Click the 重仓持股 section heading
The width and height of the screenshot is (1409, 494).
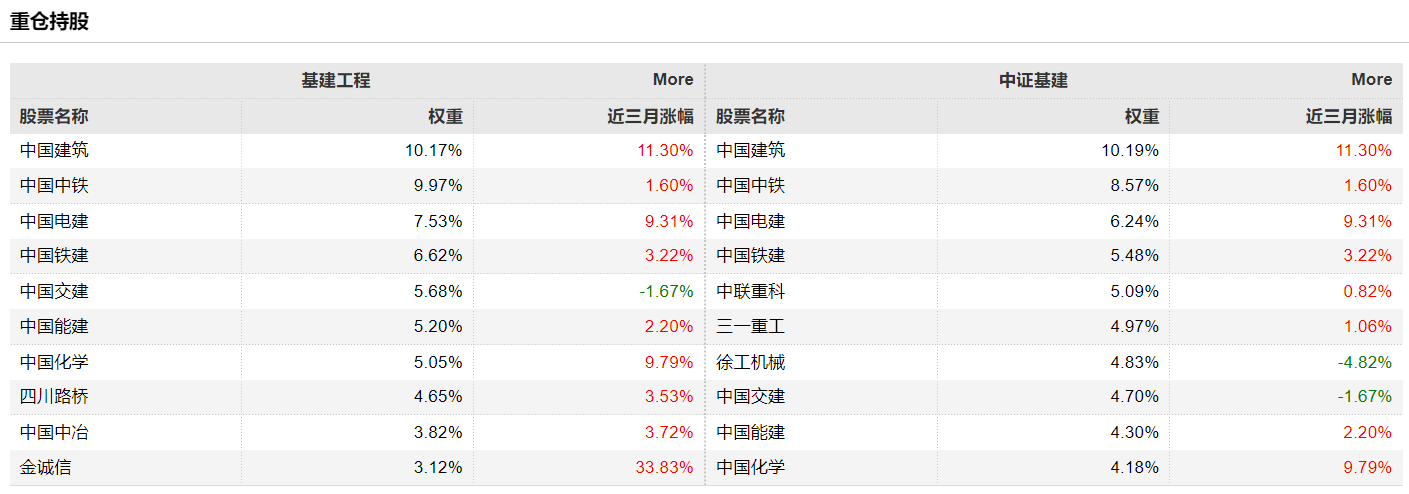coord(50,21)
